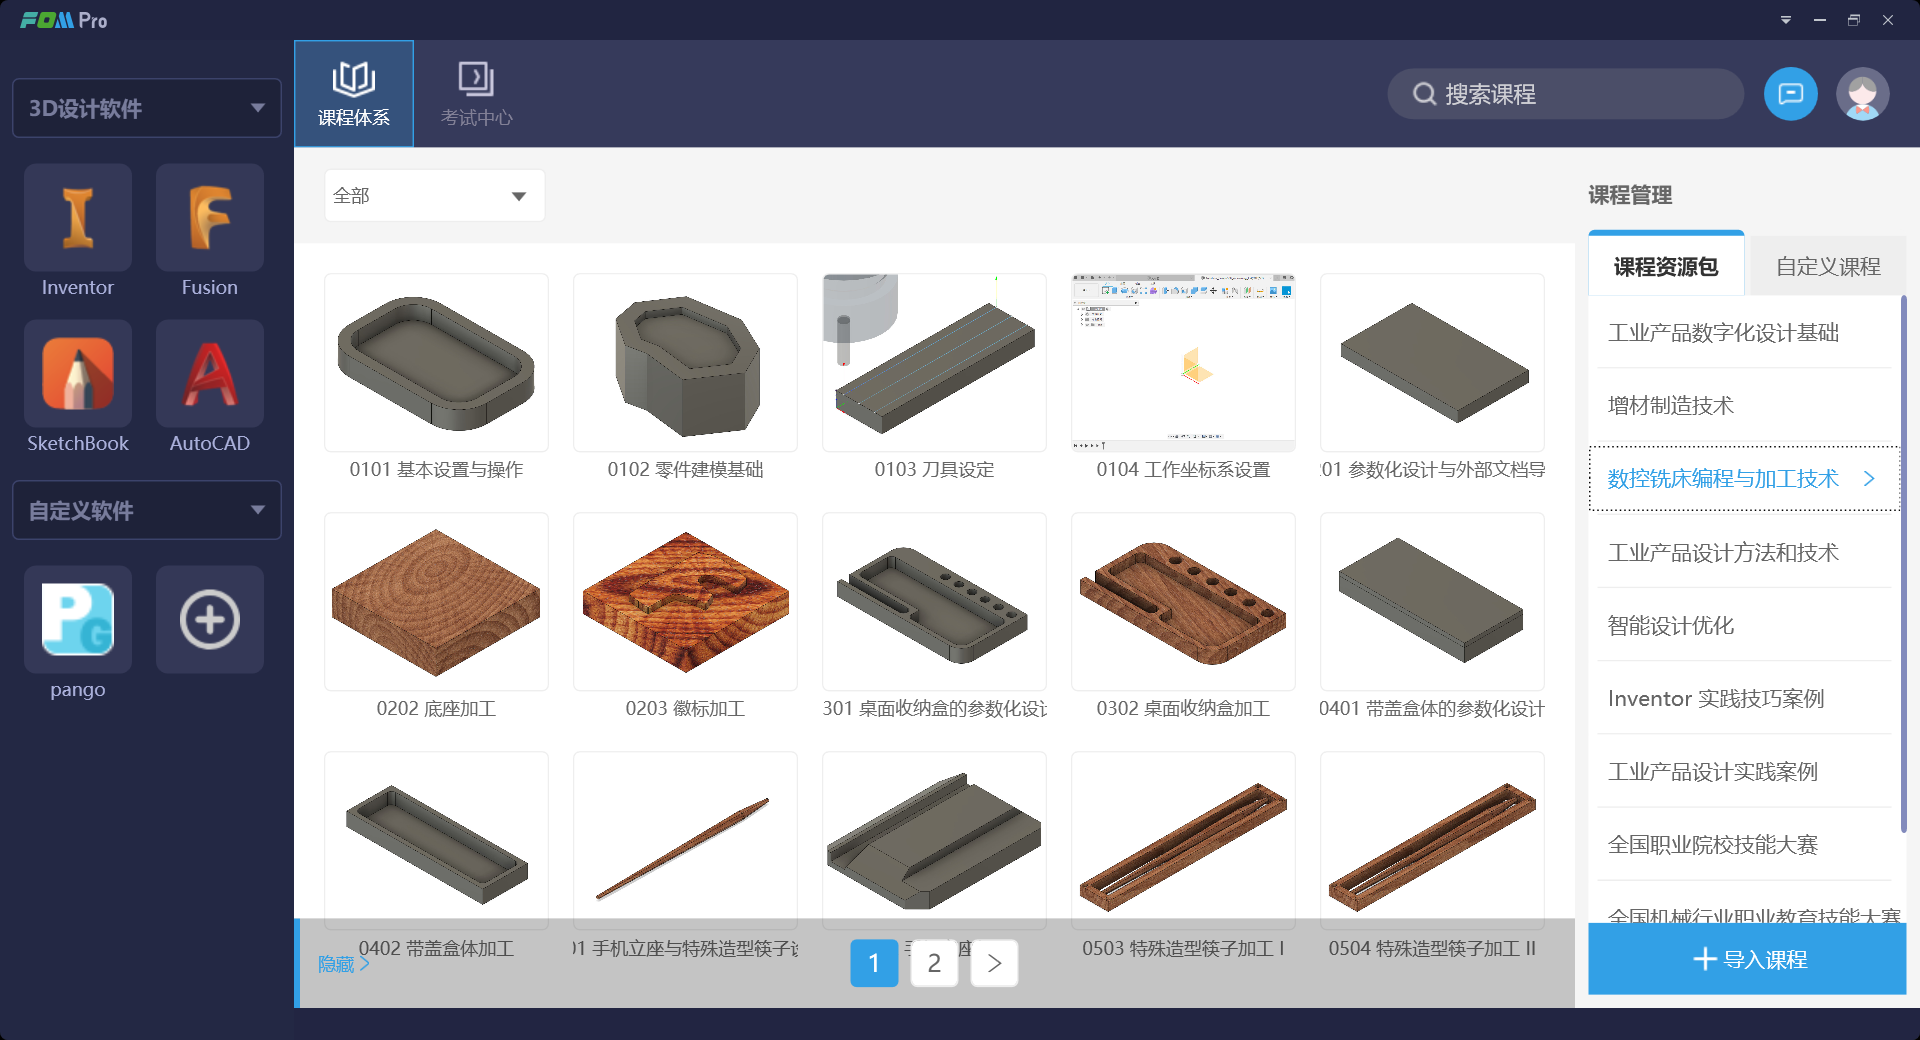Open course 0302 桌面收纳盒加工 thumbnail
1920x1040 pixels.
(x=1183, y=602)
